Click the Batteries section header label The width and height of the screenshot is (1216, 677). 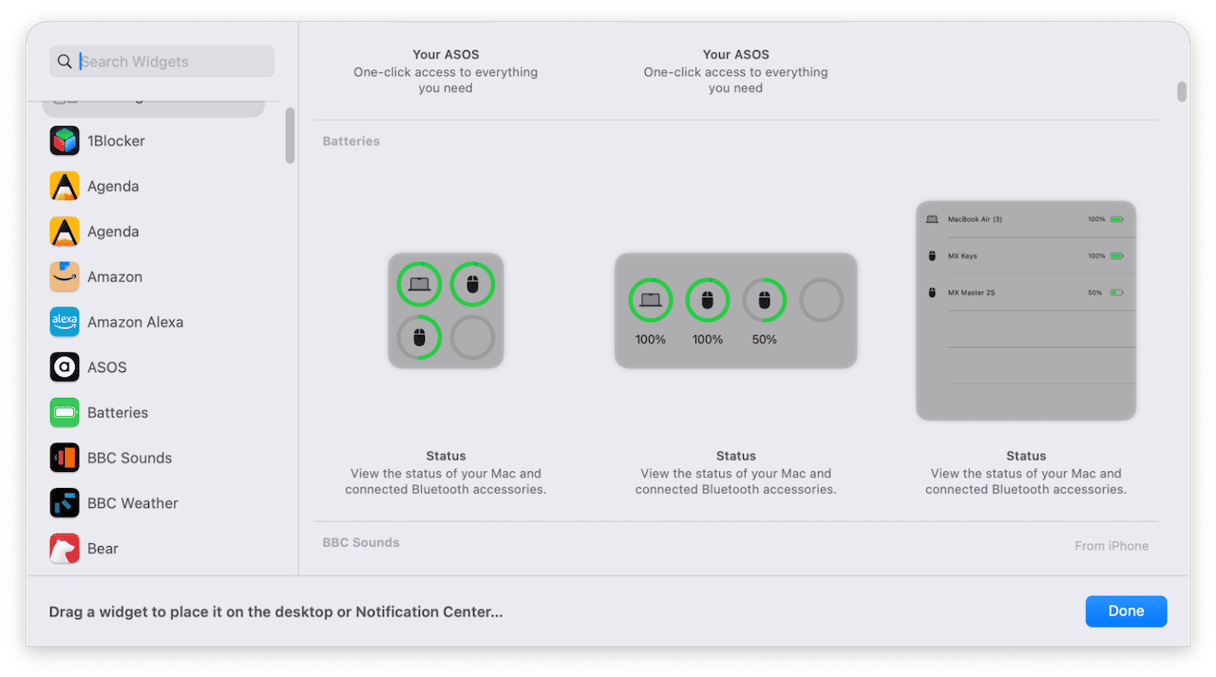pyautogui.click(x=351, y=142)
